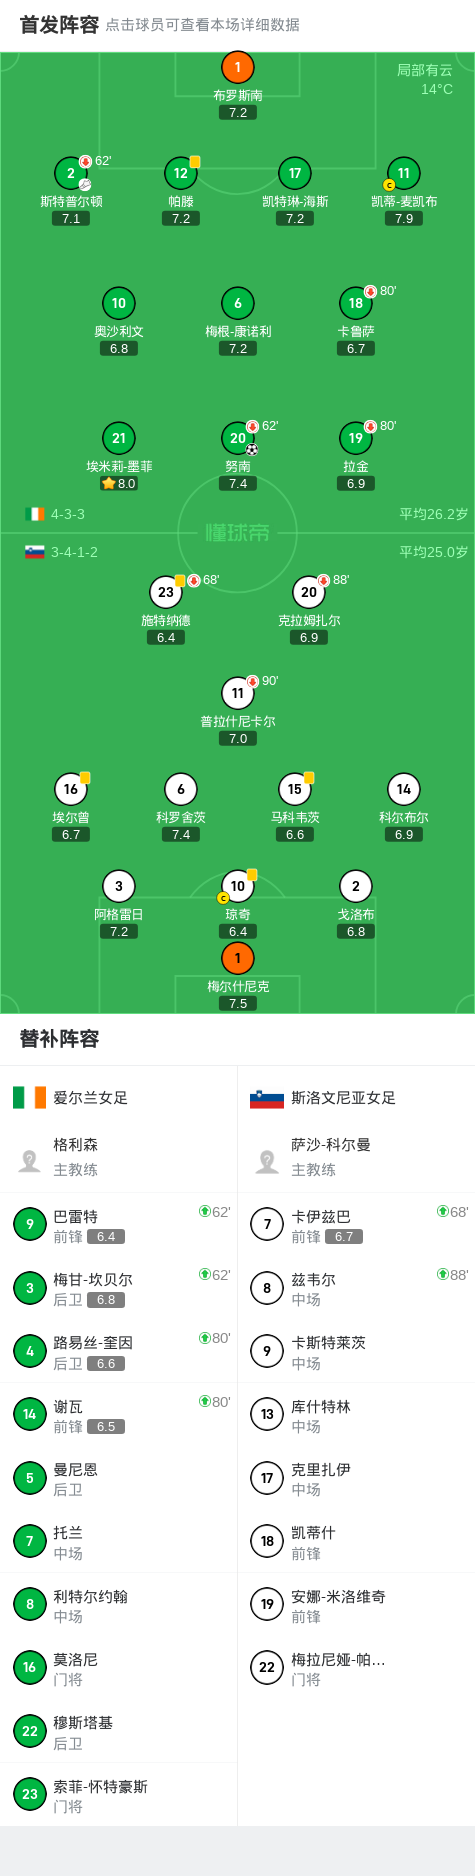Click coach 萨沙-科尔曼 avatar
This screenshot has height=1876, width=475.
coord(267,1160)
